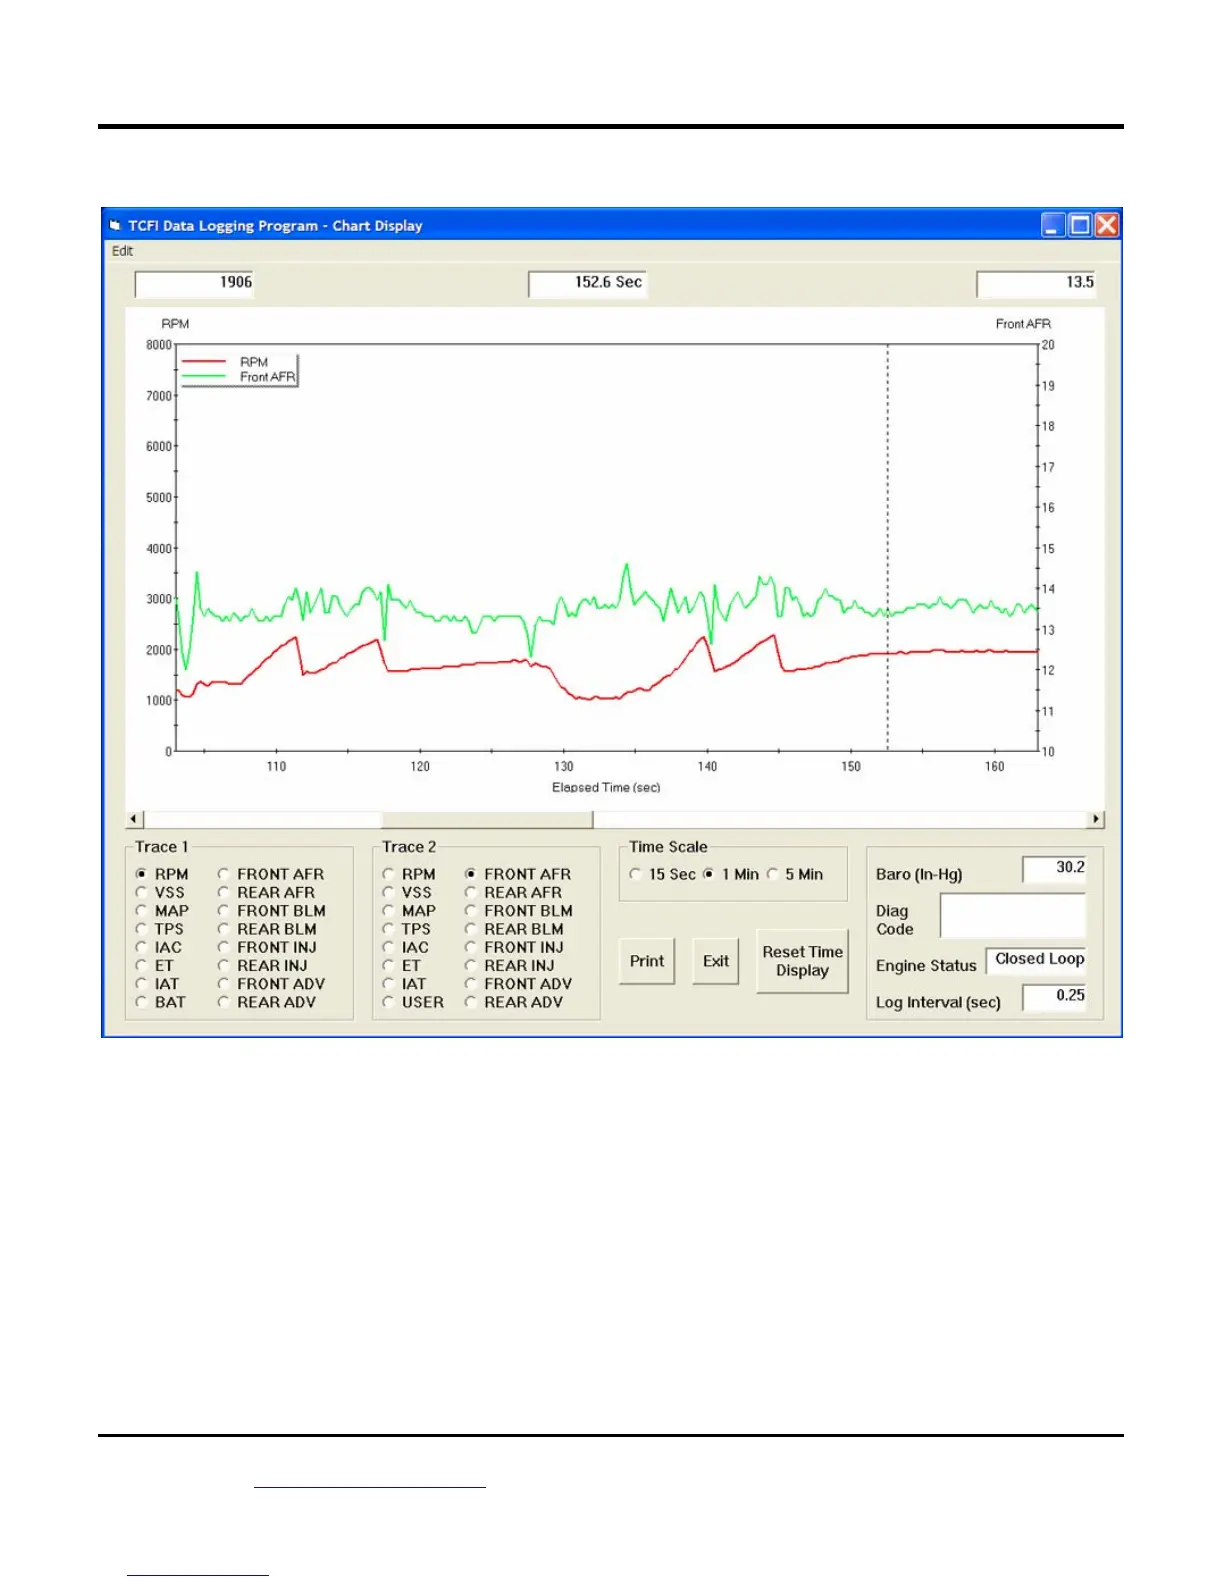The height and width of the screenshot is (1584, 1224).
Task: Select ET radio in Trace 2
Action: click(388, 966)
